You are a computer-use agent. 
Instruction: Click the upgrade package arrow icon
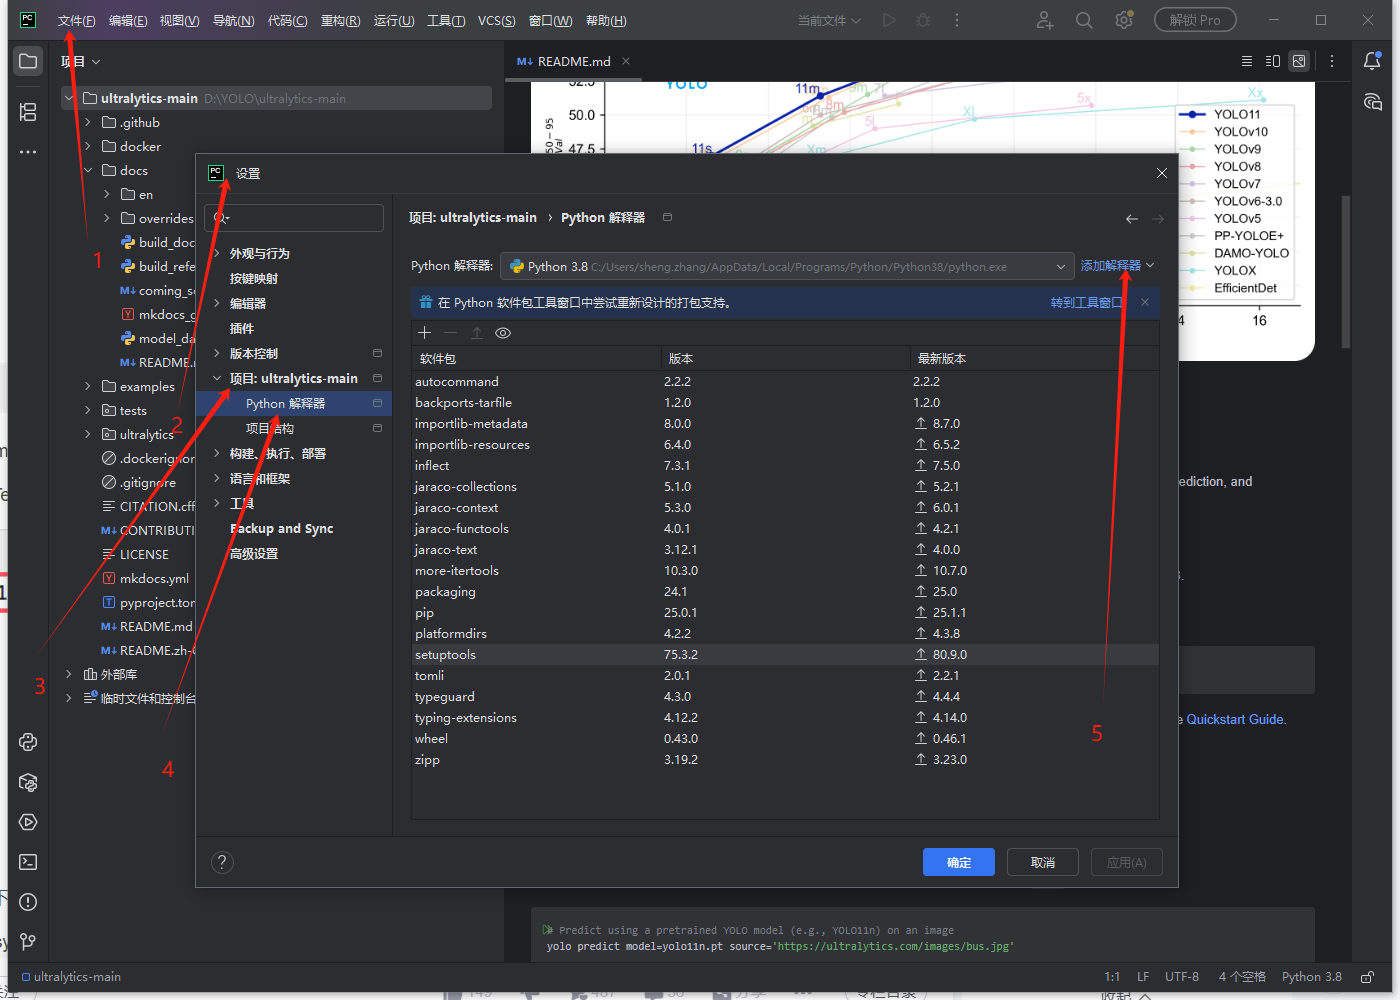[477, 333]
